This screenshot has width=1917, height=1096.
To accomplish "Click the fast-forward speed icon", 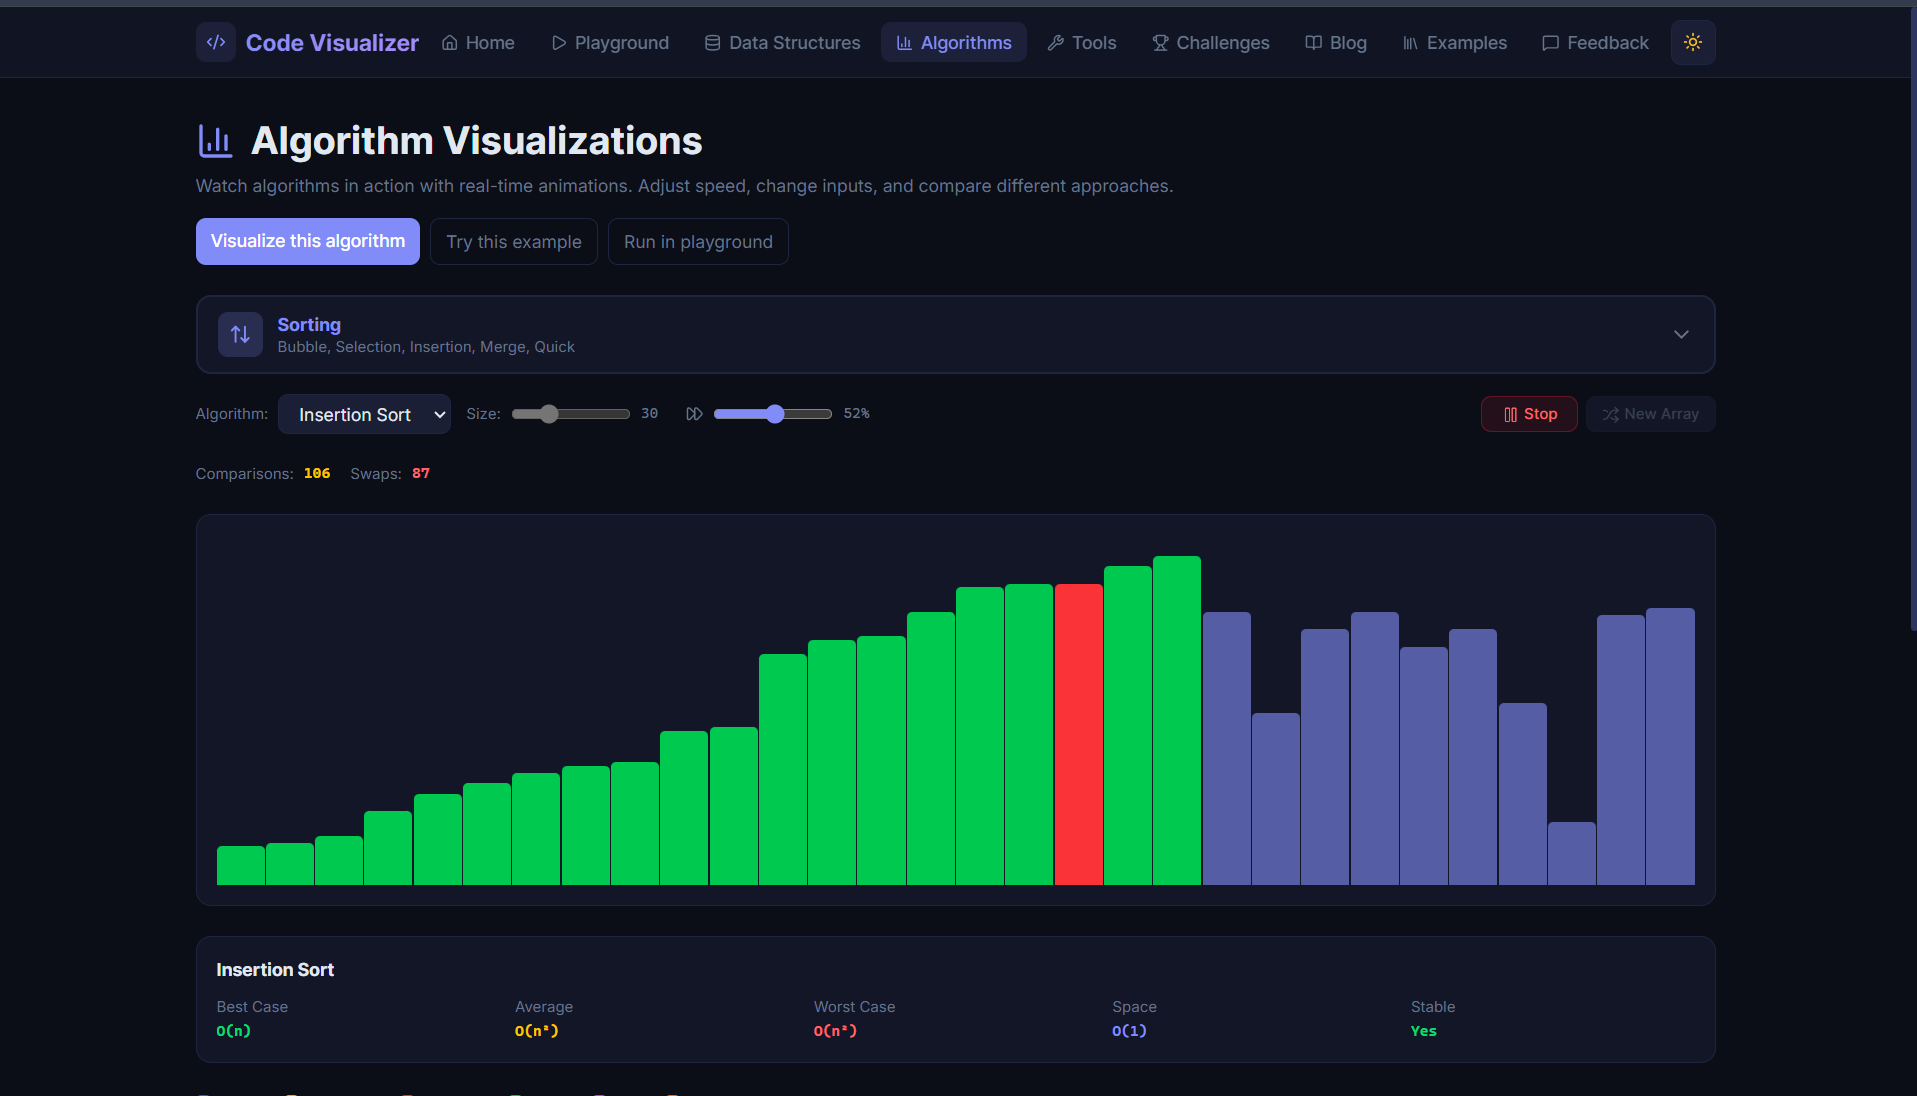I will [694, 414].
